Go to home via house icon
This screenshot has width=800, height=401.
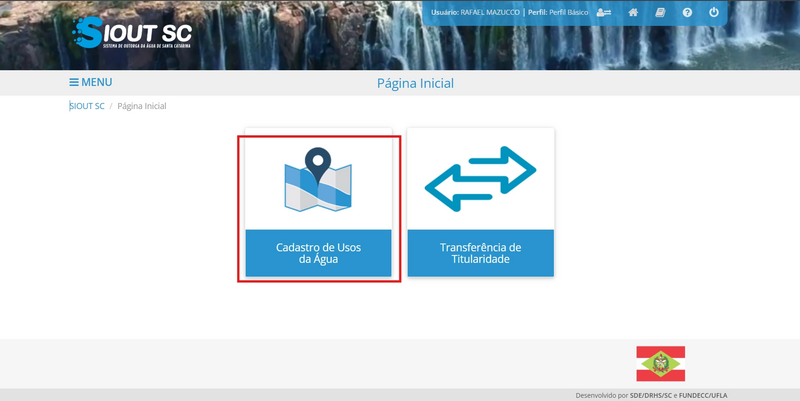(x=633, y=12)
